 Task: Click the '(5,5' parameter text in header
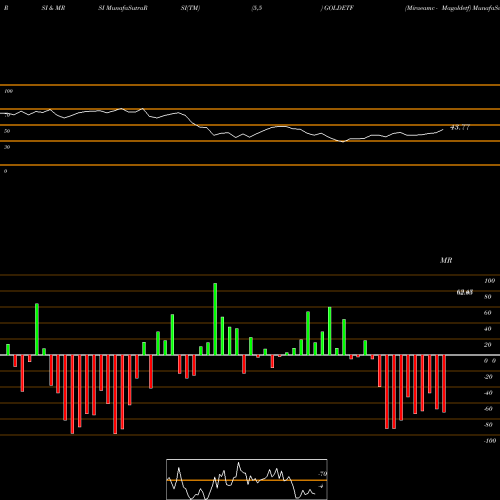click(257, 8)
